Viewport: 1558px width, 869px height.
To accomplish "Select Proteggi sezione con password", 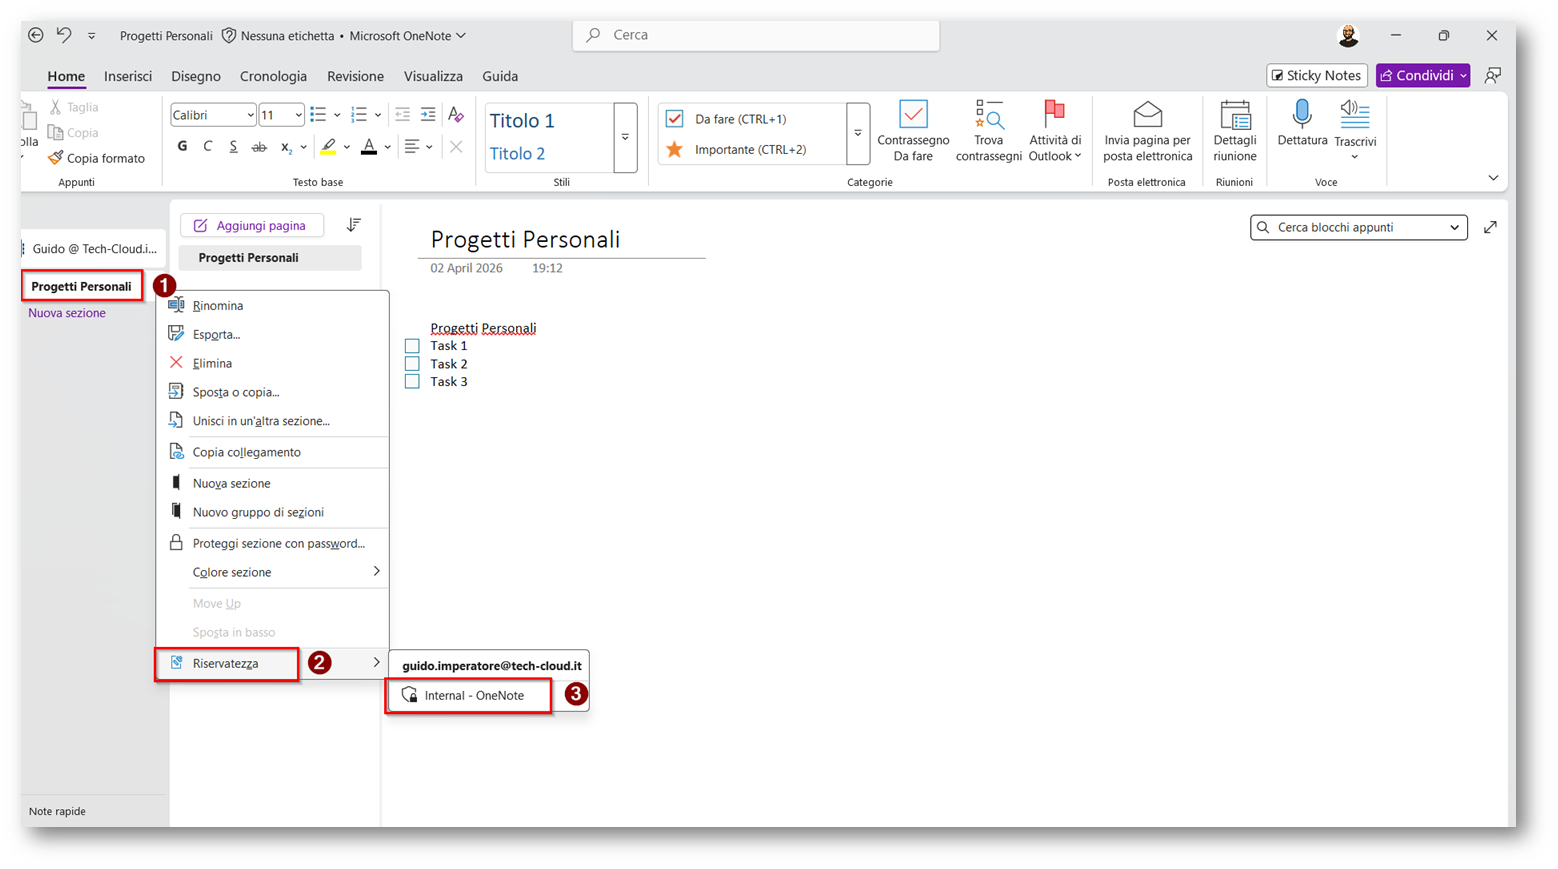I will click(278, 543).
